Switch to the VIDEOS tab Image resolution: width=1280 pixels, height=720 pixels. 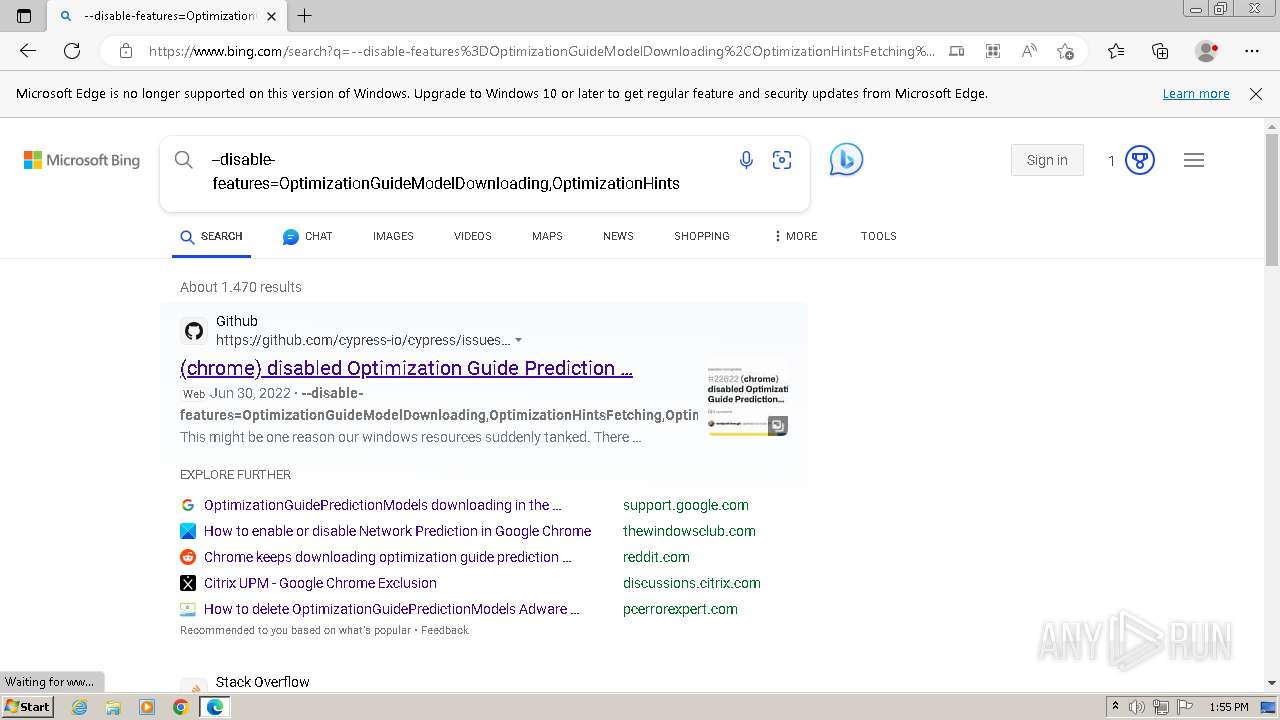(472, 236)
